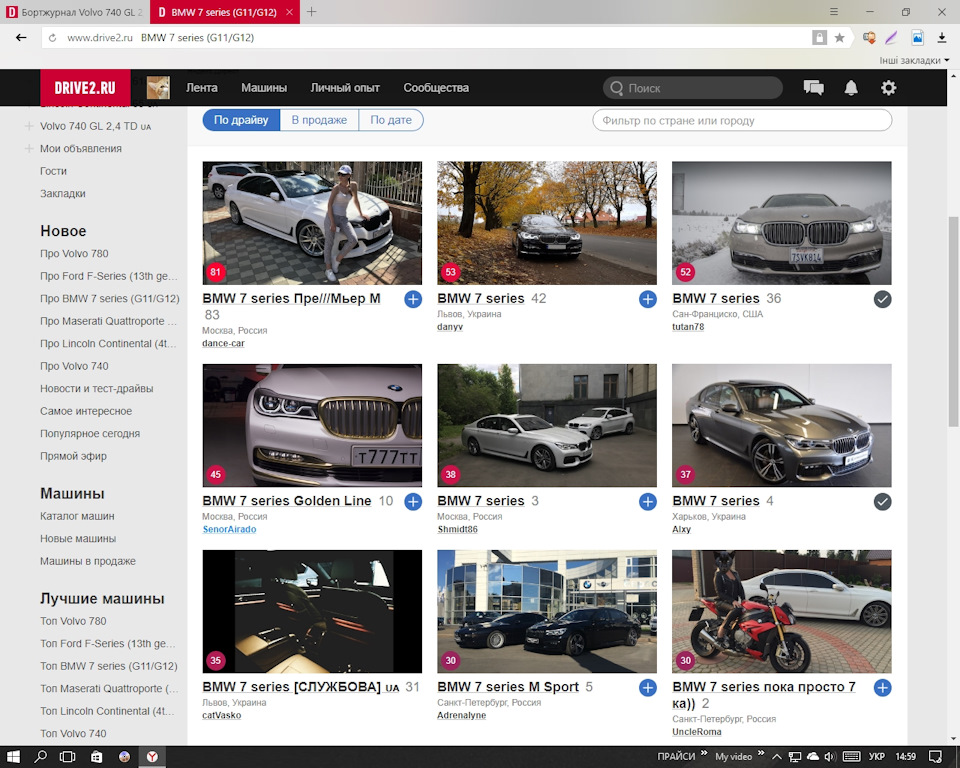Open the Інші закладки dropdown
The image size is (960, 768).
(914, 60)
